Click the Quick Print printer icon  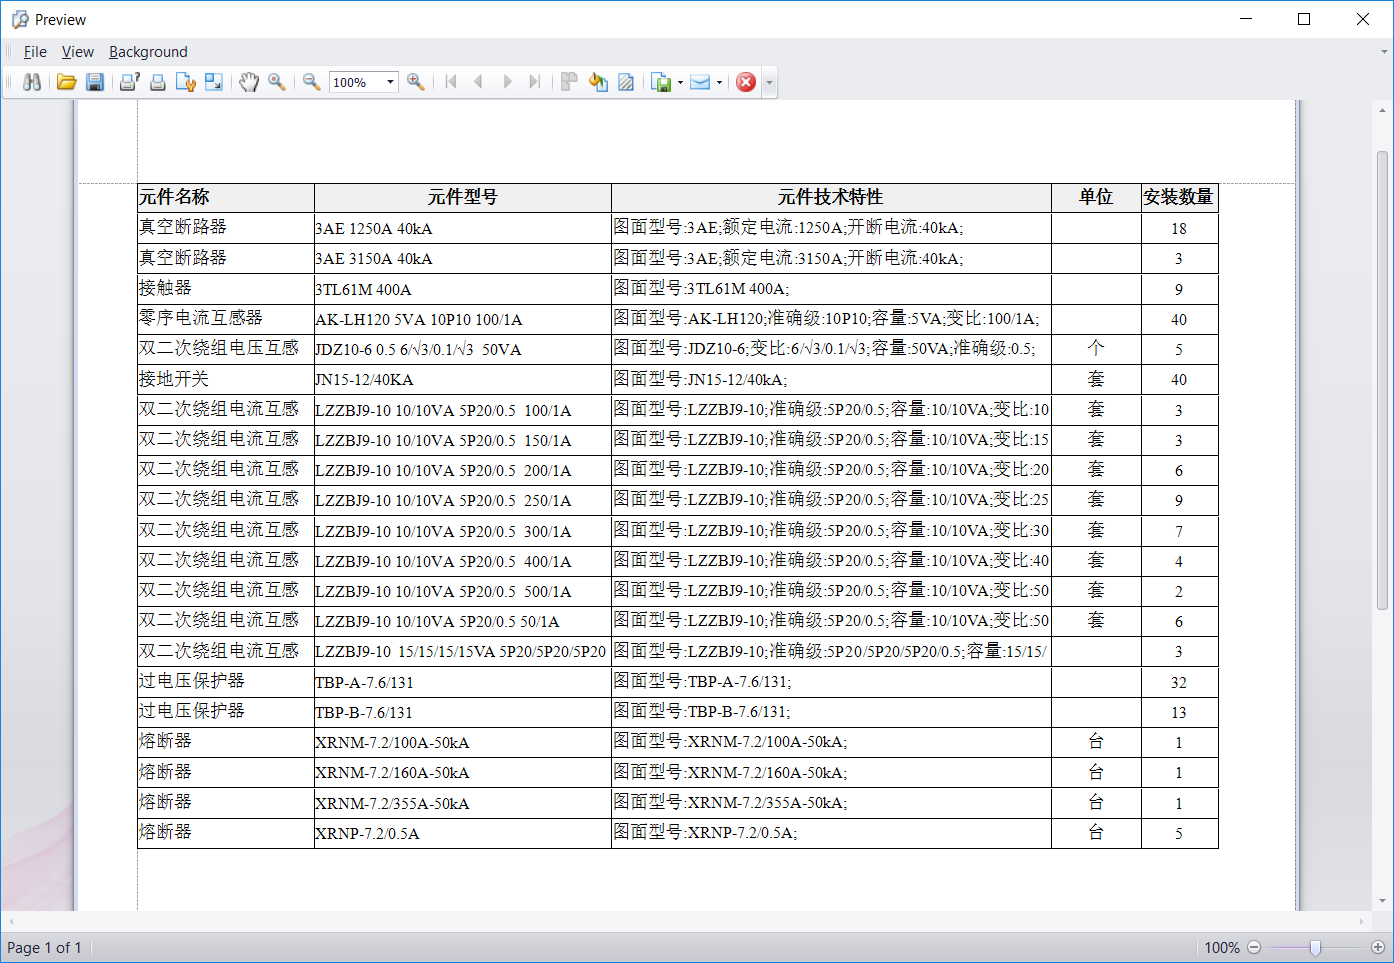tap(157, 82)
